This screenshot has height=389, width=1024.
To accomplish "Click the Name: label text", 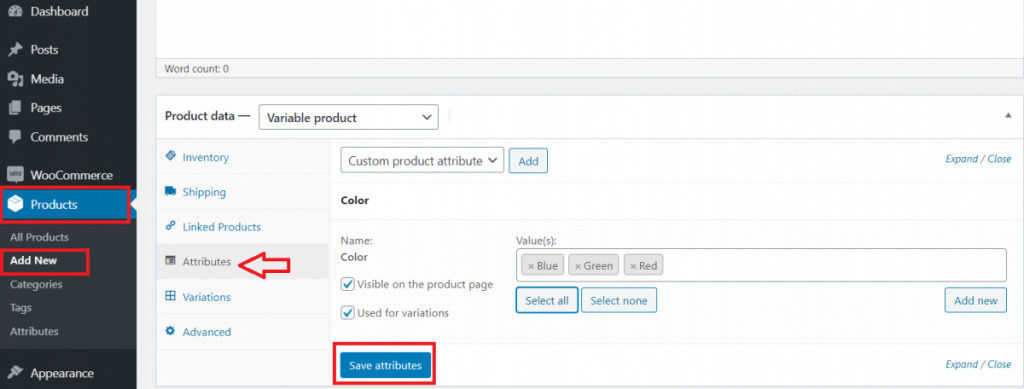I will click(356, 241).
